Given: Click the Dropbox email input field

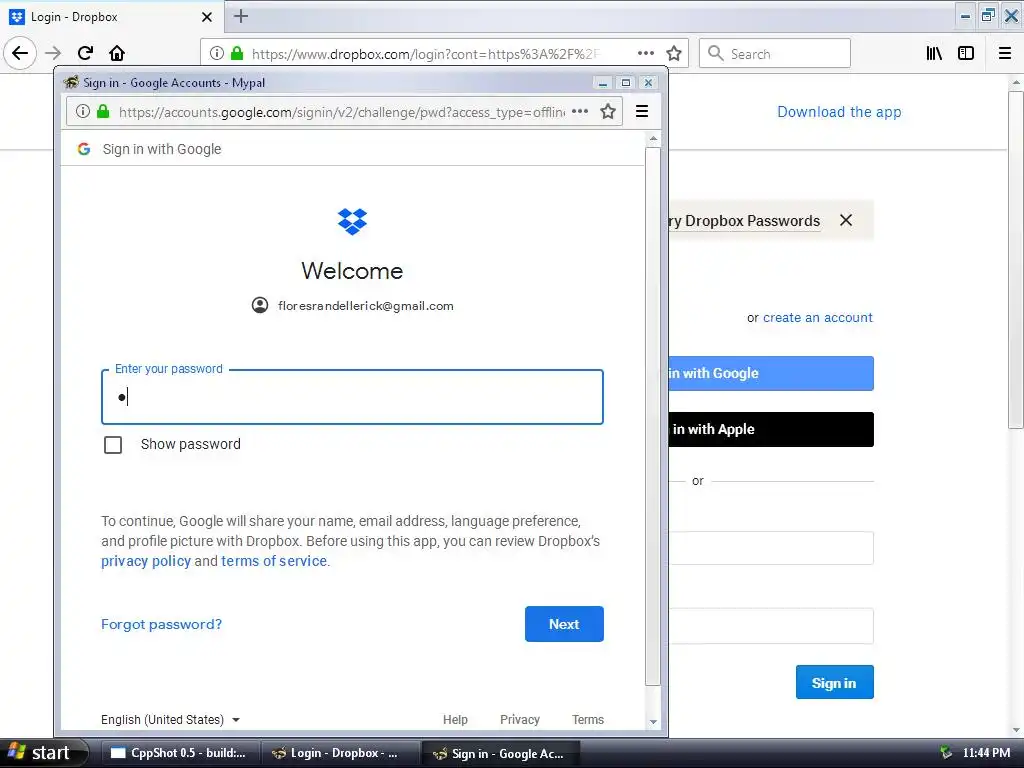Looking at the screenshot, I should click(771, 548).
